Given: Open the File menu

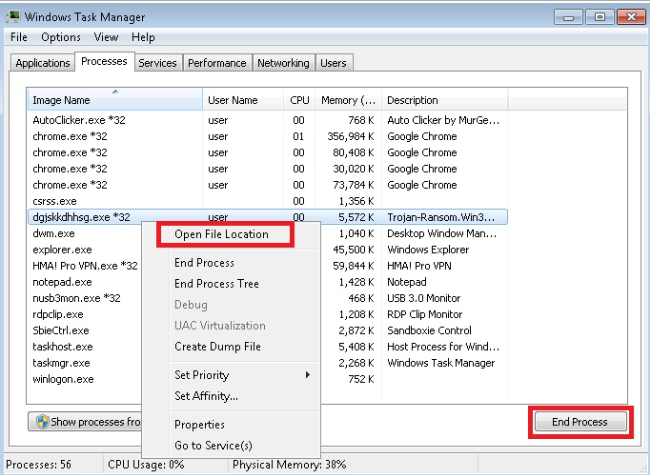Looking at the screenshot, I should click(x=19, y=38).
